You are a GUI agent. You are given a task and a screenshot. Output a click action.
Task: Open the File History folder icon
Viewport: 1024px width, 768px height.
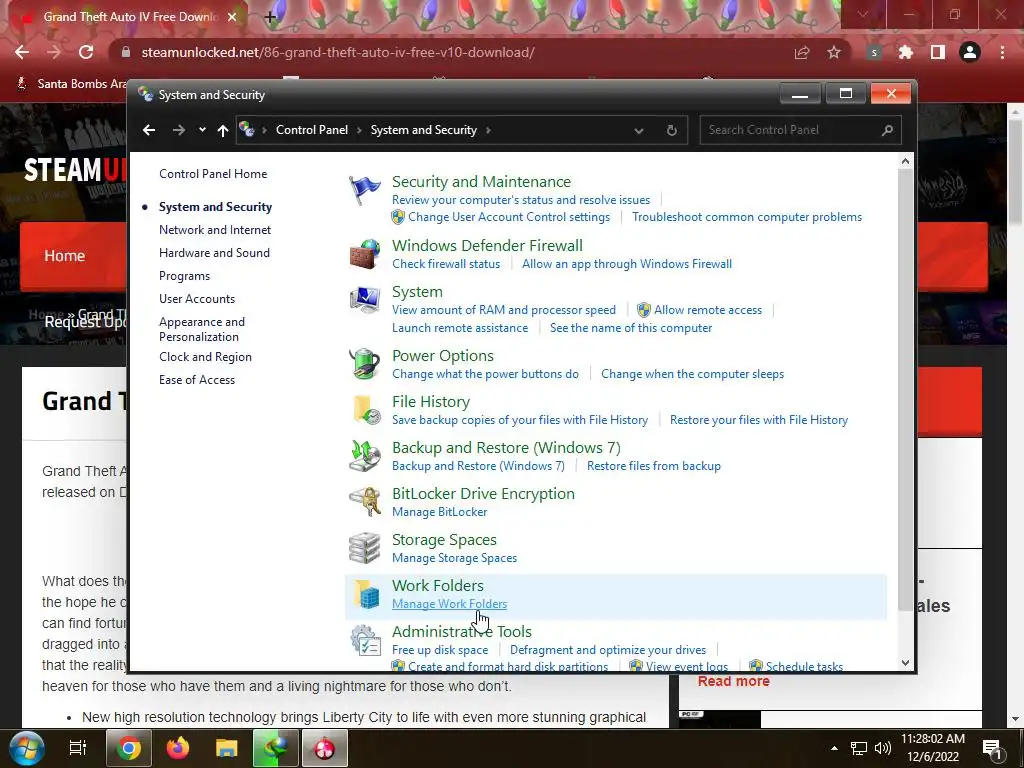pyautogui.click(x=366, y=410)
